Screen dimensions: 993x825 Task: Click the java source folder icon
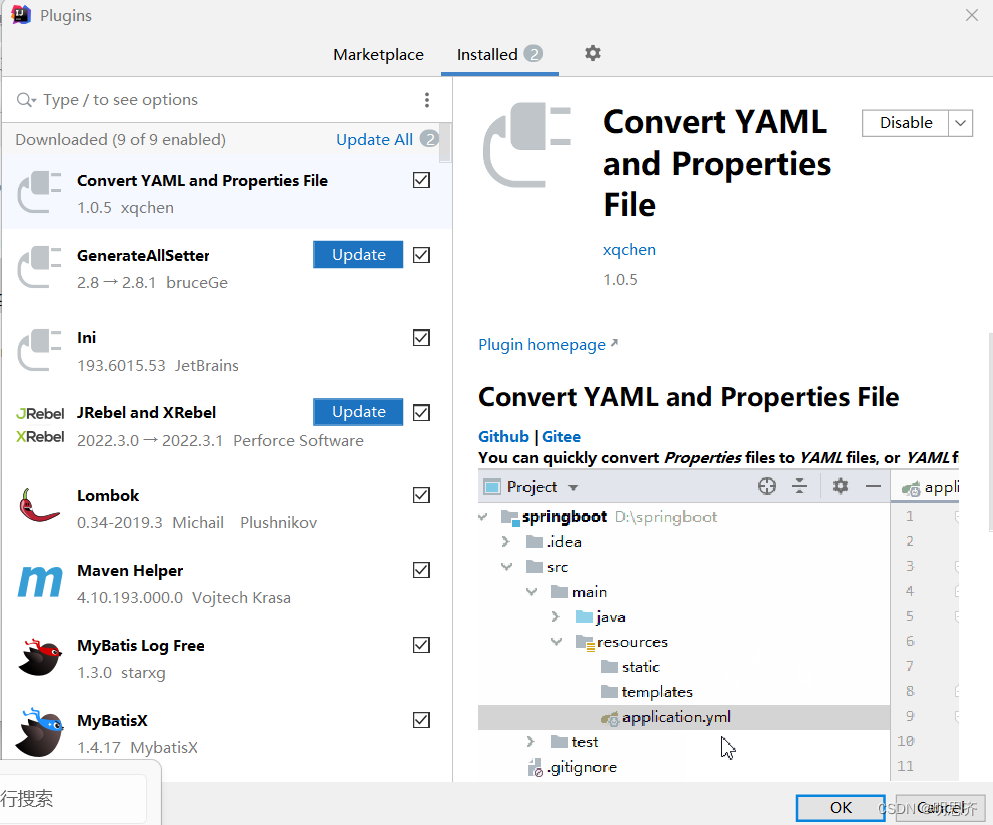pyautogui.click(x=584, y=617)
